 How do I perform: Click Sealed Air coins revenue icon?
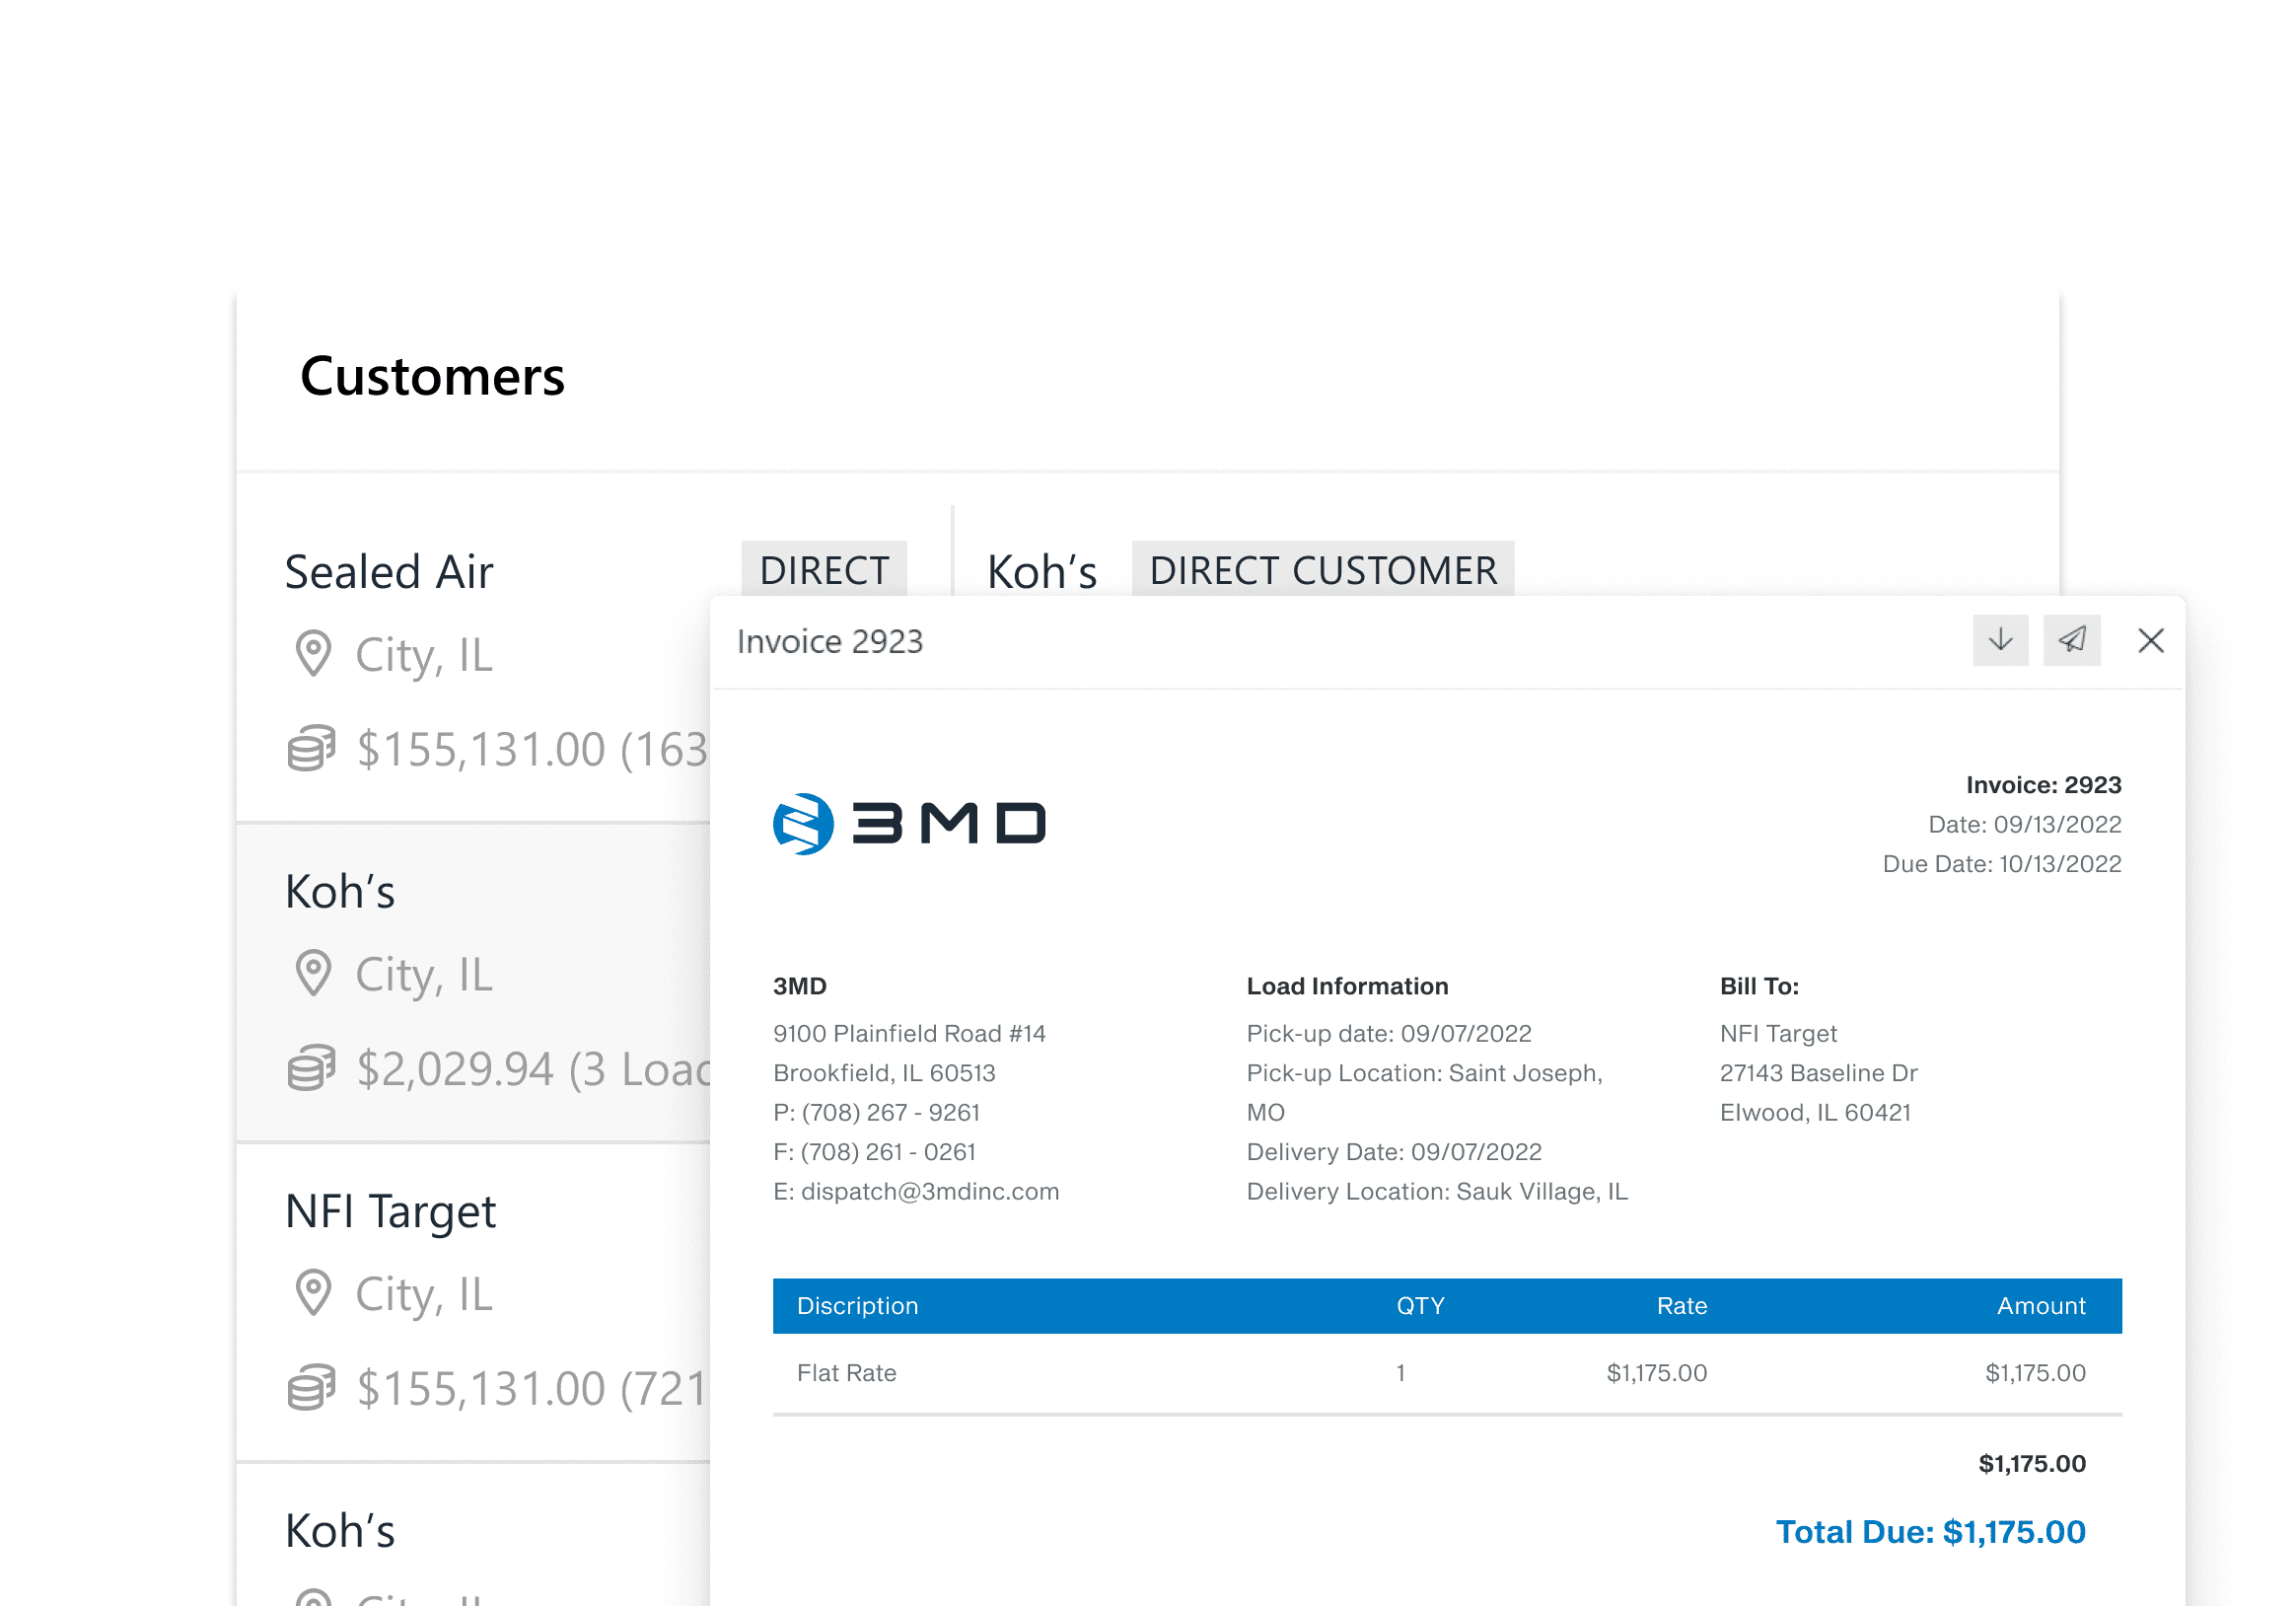(x=311, y=748)
